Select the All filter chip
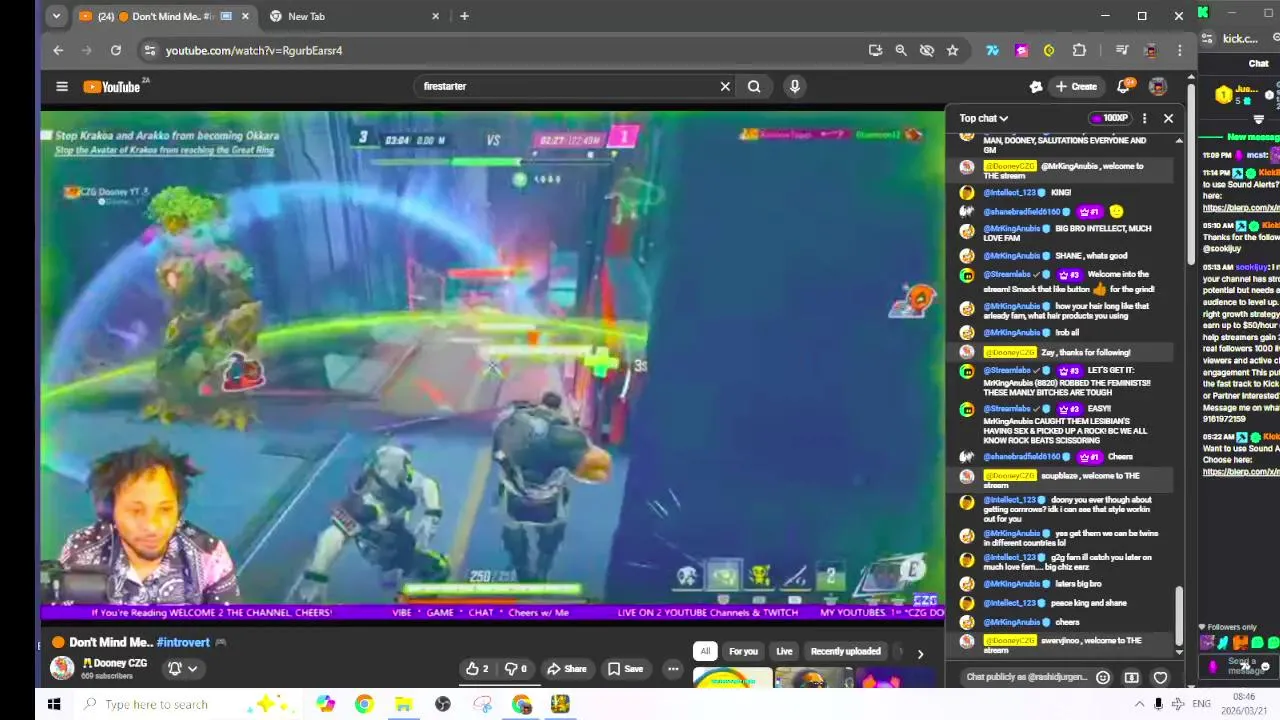Screen dimensions: 1280x720 (x=705, y=651)
